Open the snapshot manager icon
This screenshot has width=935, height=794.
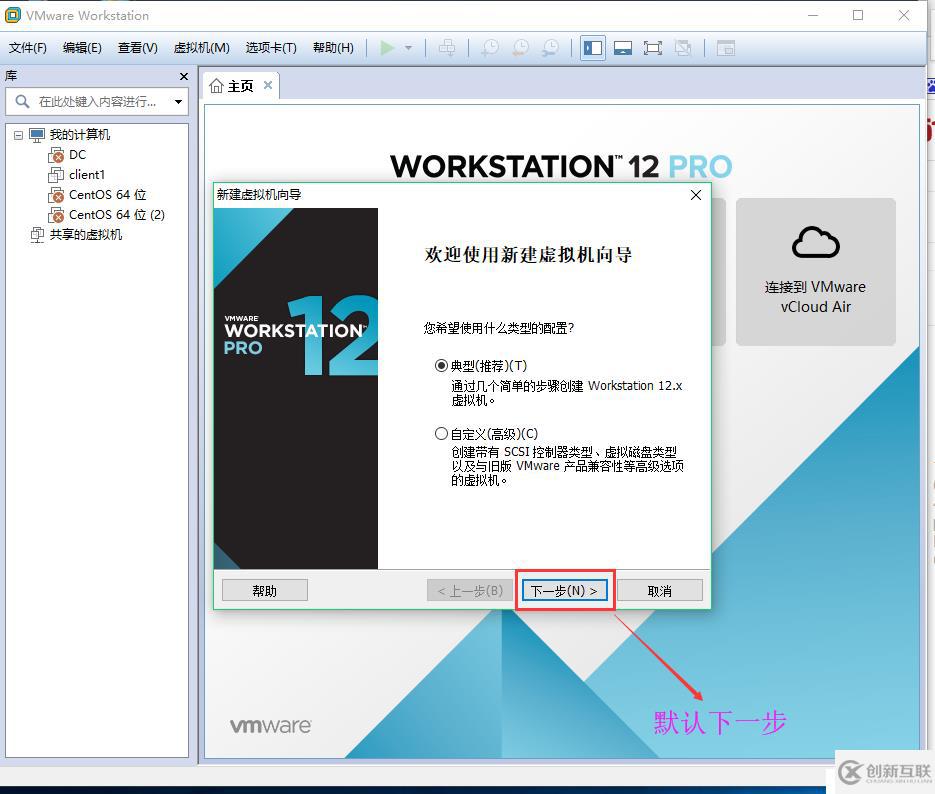coord(550,48)
